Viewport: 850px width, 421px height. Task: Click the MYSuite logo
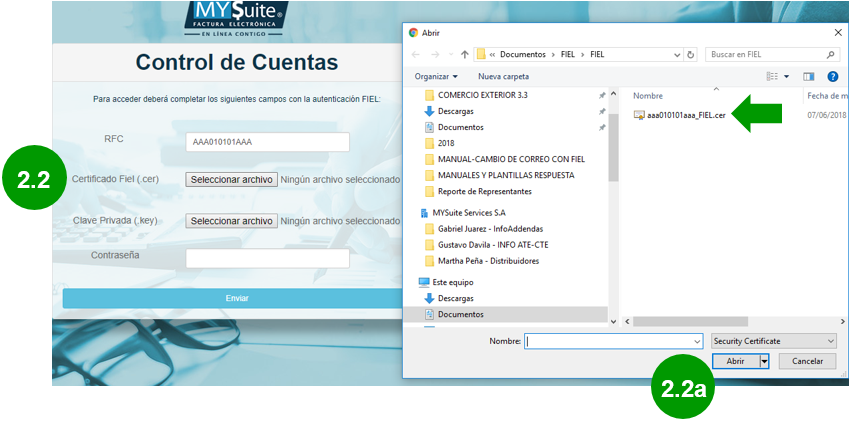click(x=234, y=19)
